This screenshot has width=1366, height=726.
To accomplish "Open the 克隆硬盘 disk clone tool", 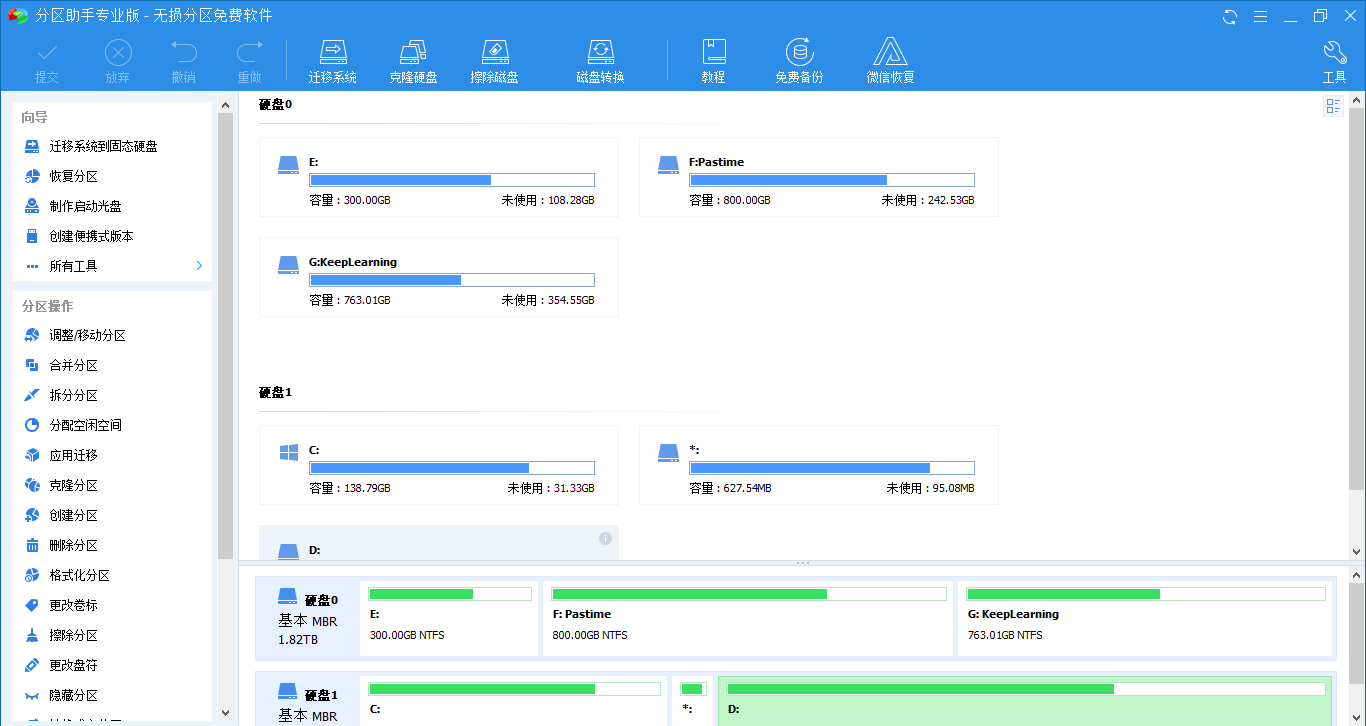I will pos(413,53).
